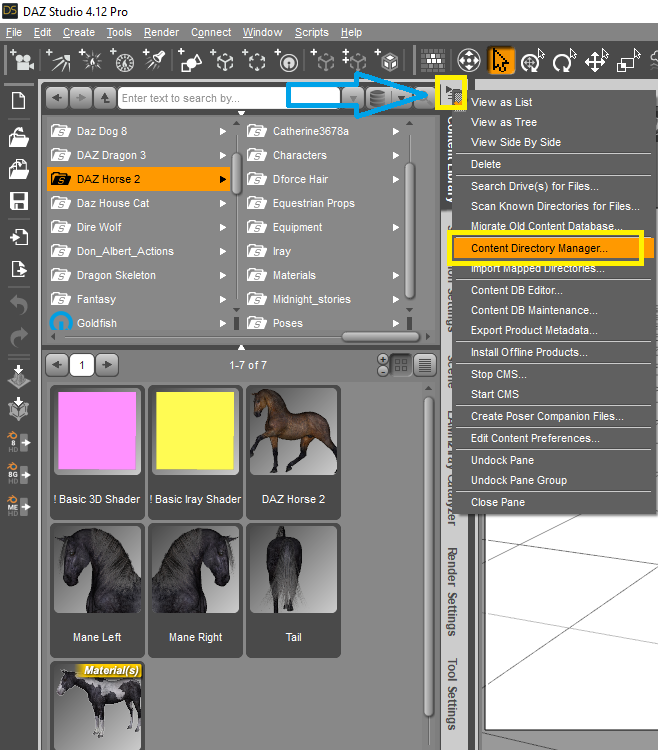Screen dimensions: 658x750
Task: Expand the Poses folder arrow
Action: click(395, 323)
